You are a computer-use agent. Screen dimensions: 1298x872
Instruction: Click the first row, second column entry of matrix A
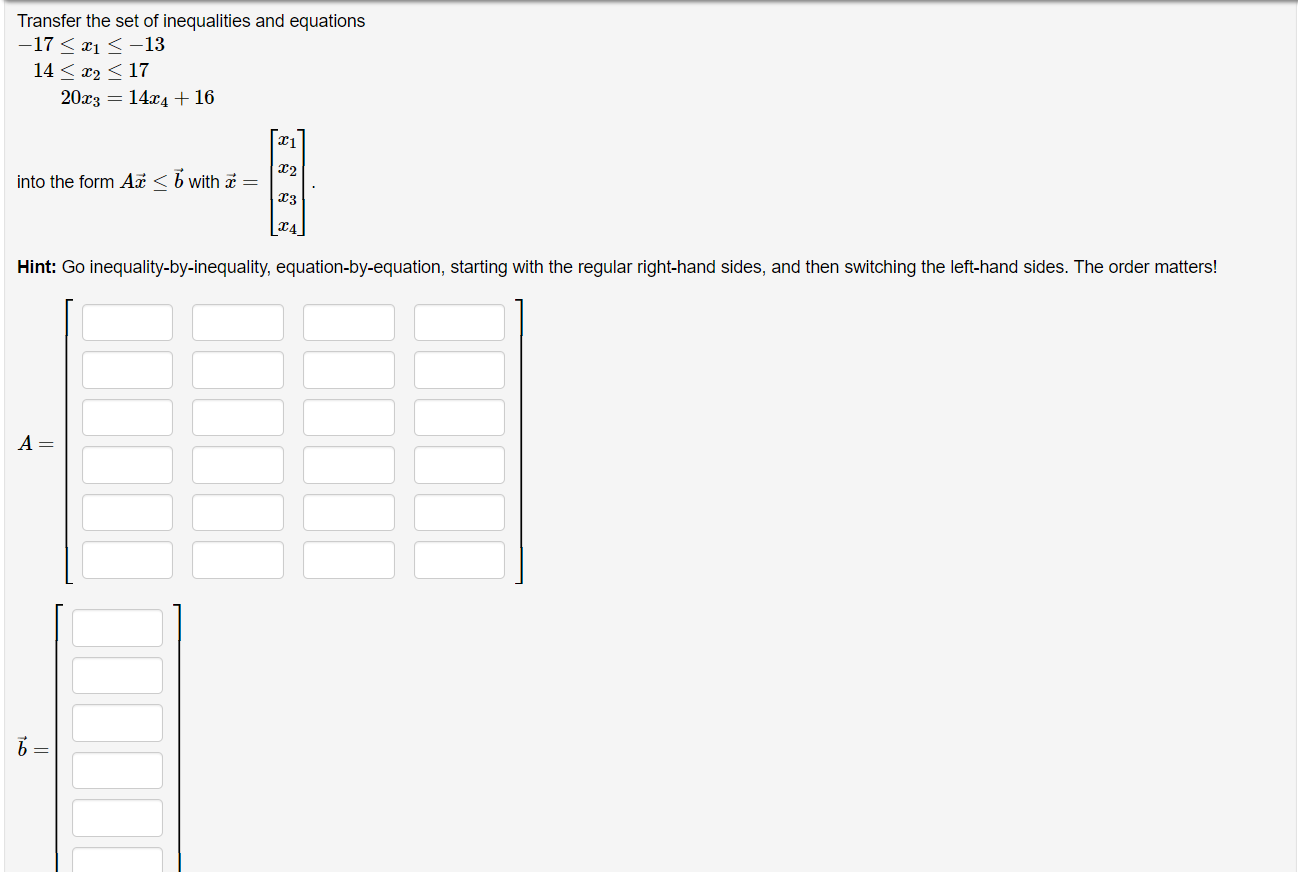238,321
